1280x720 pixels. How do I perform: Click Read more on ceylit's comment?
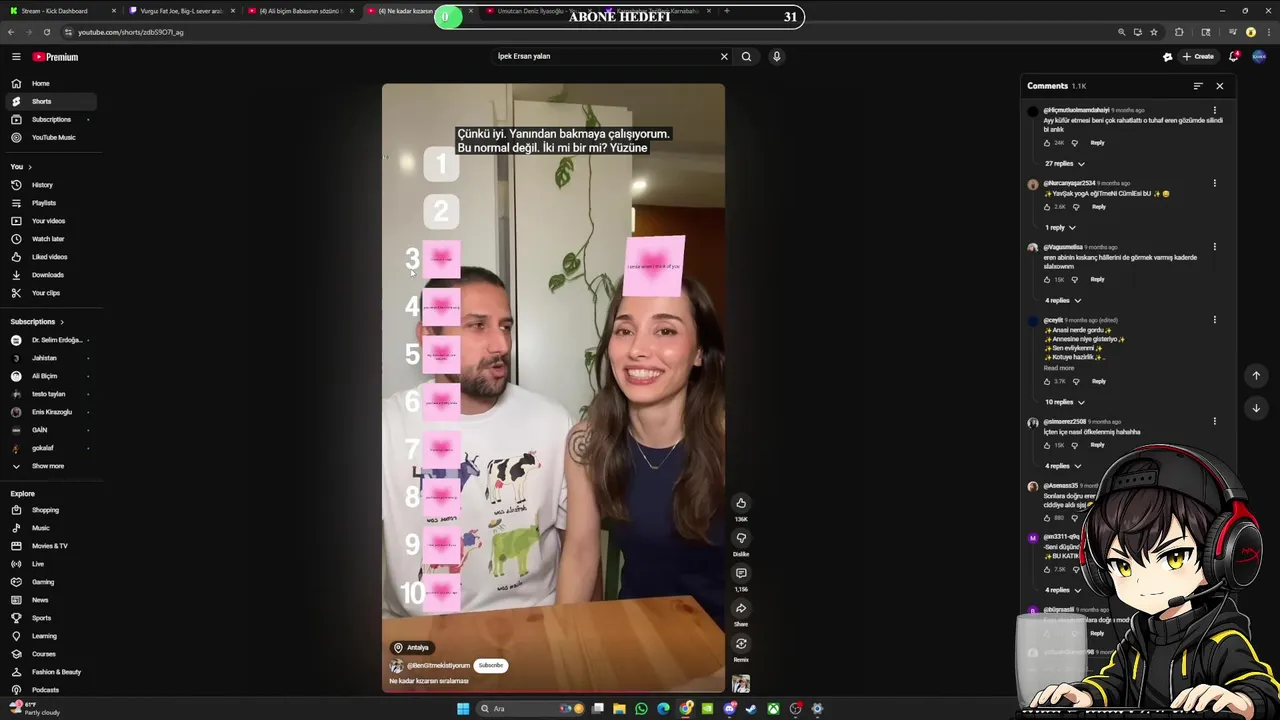tap(1059, 368)
